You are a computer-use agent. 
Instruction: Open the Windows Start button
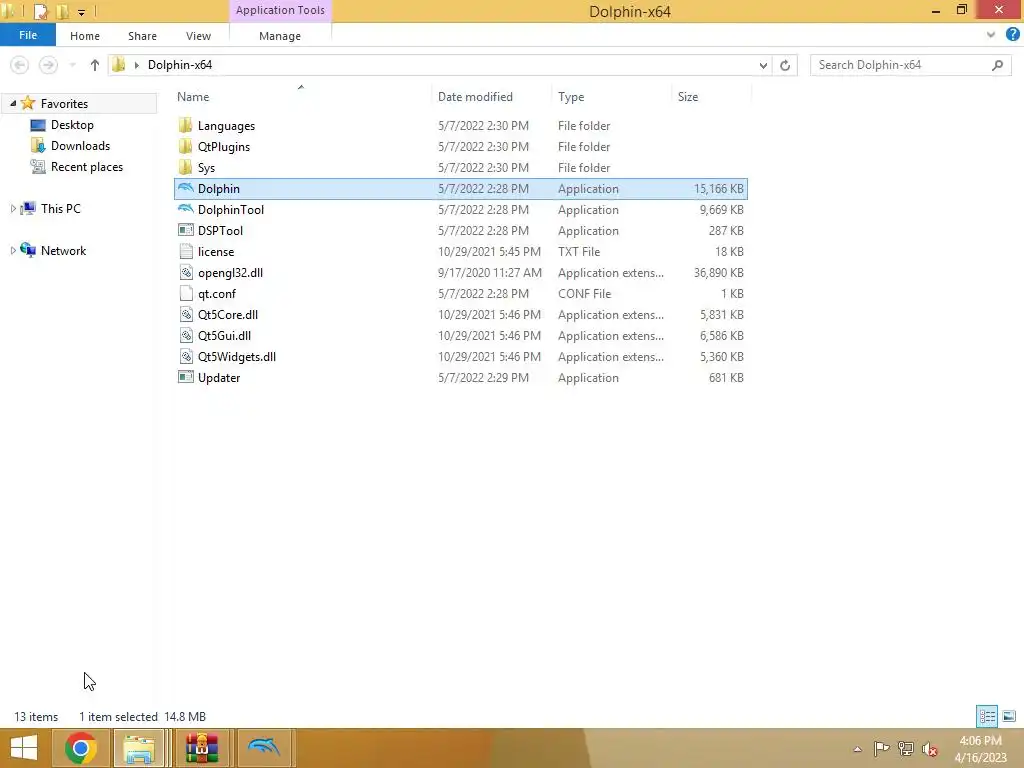click(x=24, y=748)
